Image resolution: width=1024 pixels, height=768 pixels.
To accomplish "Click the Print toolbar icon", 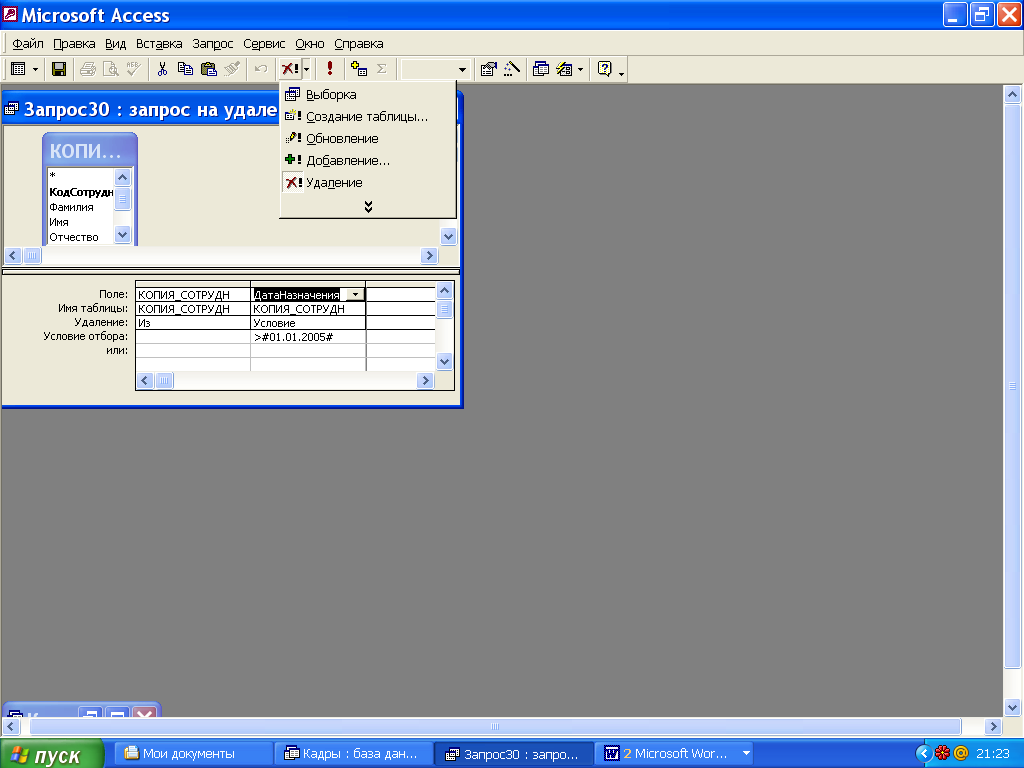I will [88, 69].
